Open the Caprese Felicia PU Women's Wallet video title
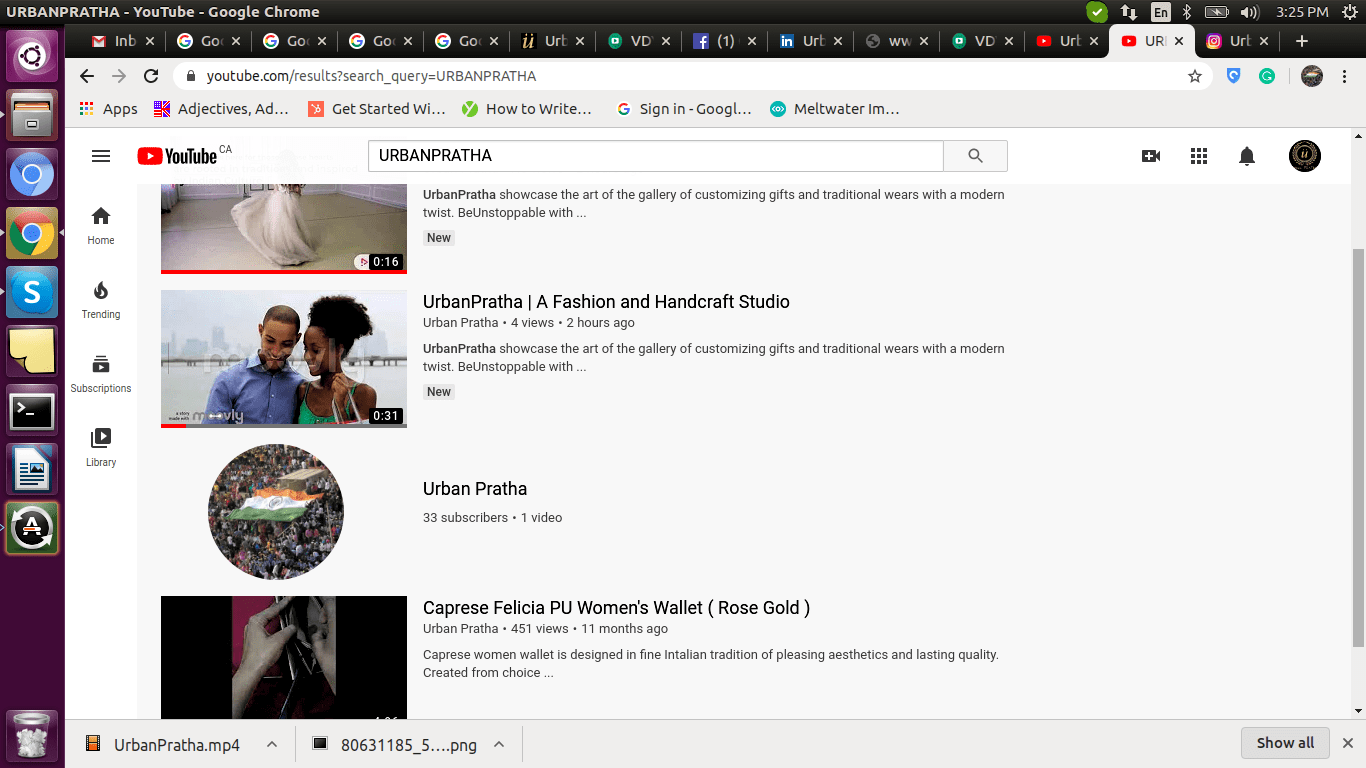Screen dimensions: 1366x768 coord(616,607)
